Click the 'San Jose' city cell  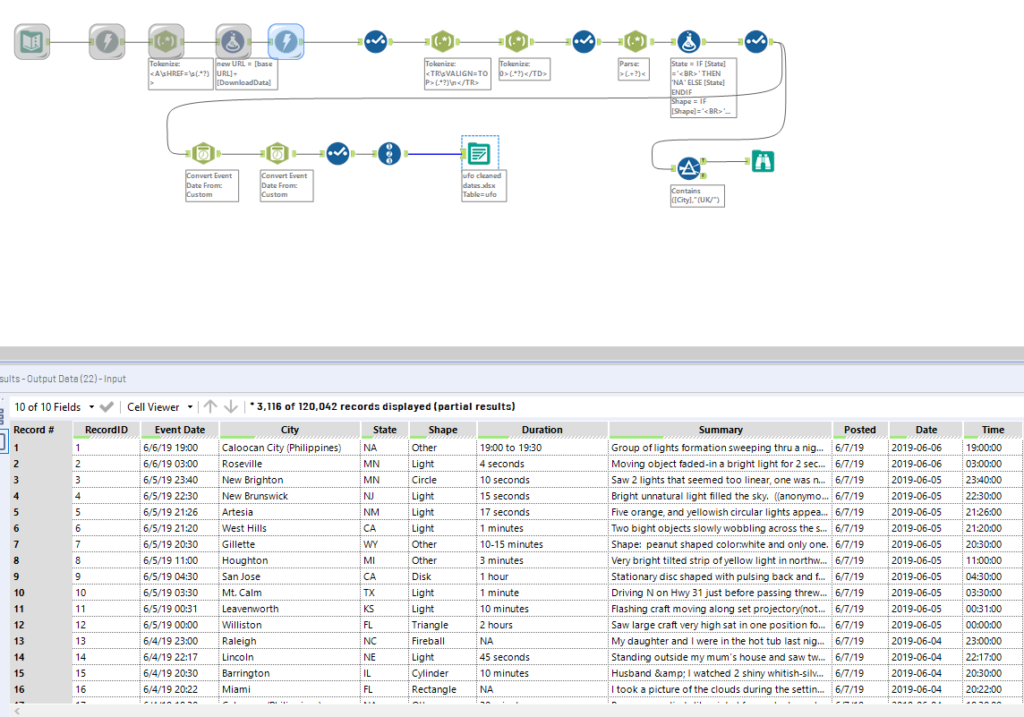coord(290,577)
